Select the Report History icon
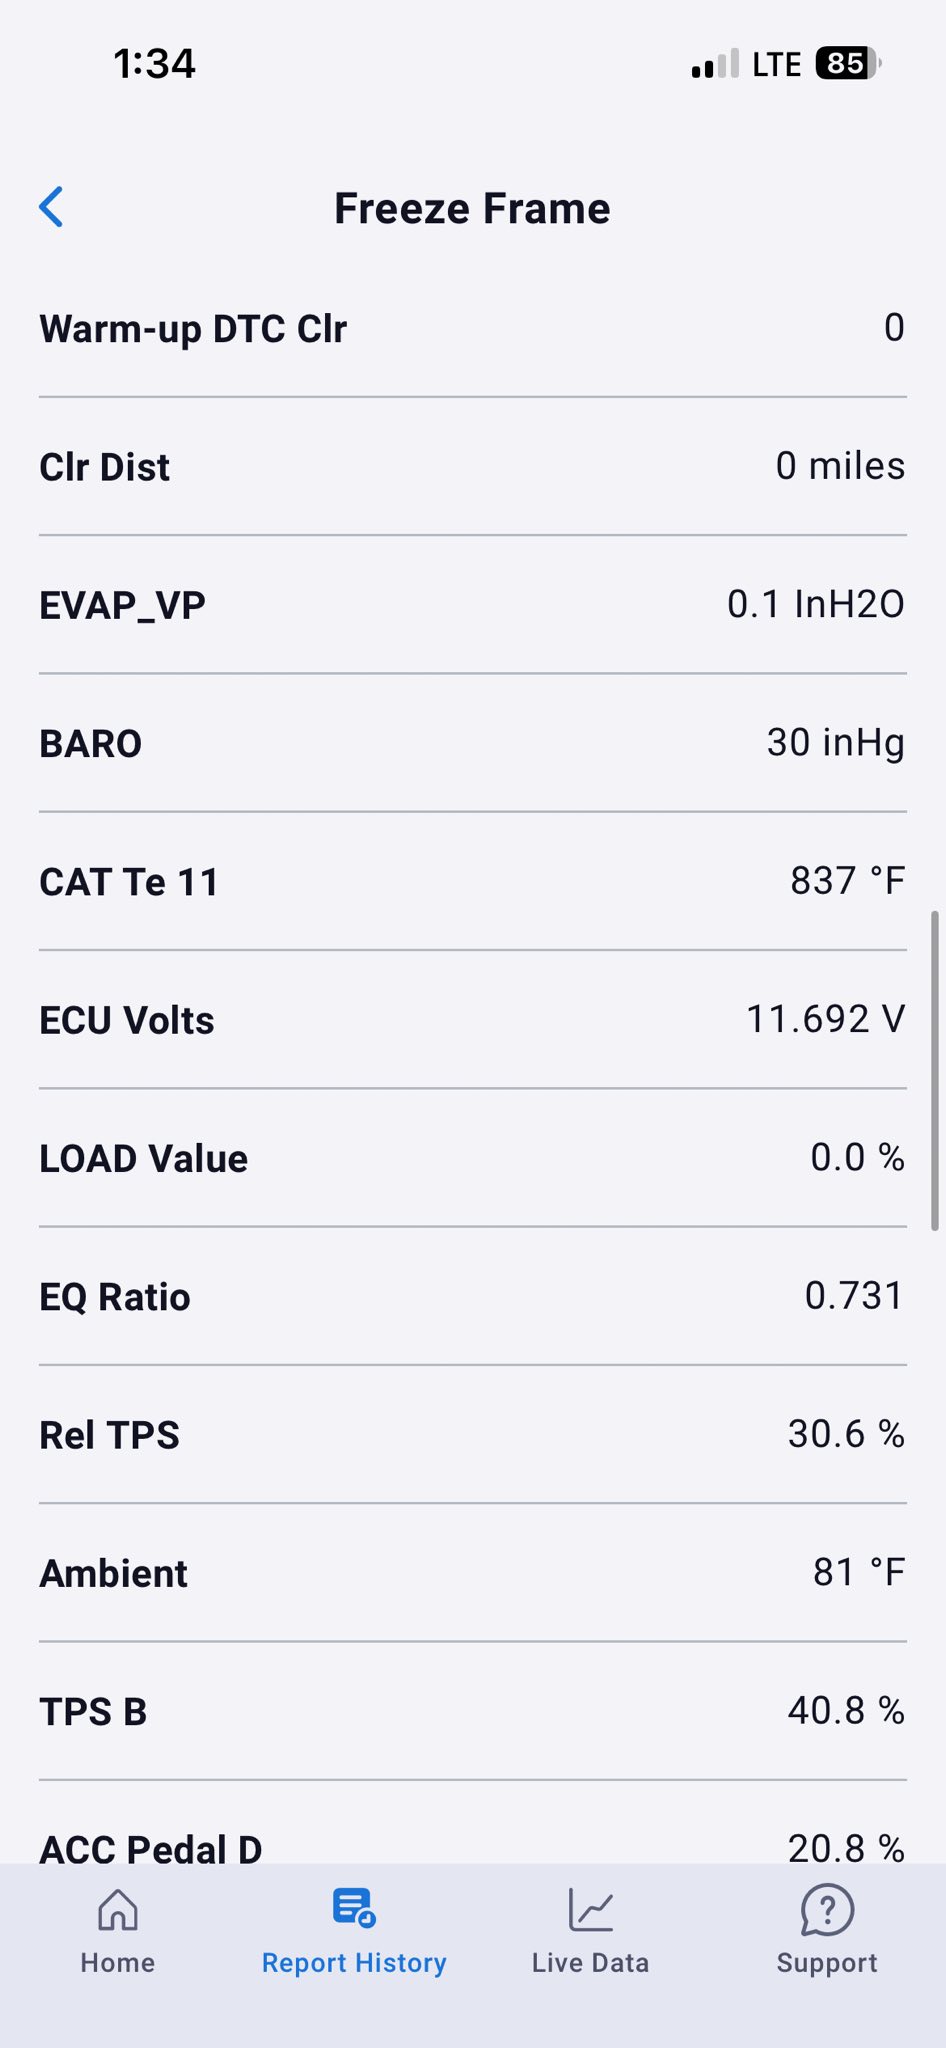 [354, 1908]
